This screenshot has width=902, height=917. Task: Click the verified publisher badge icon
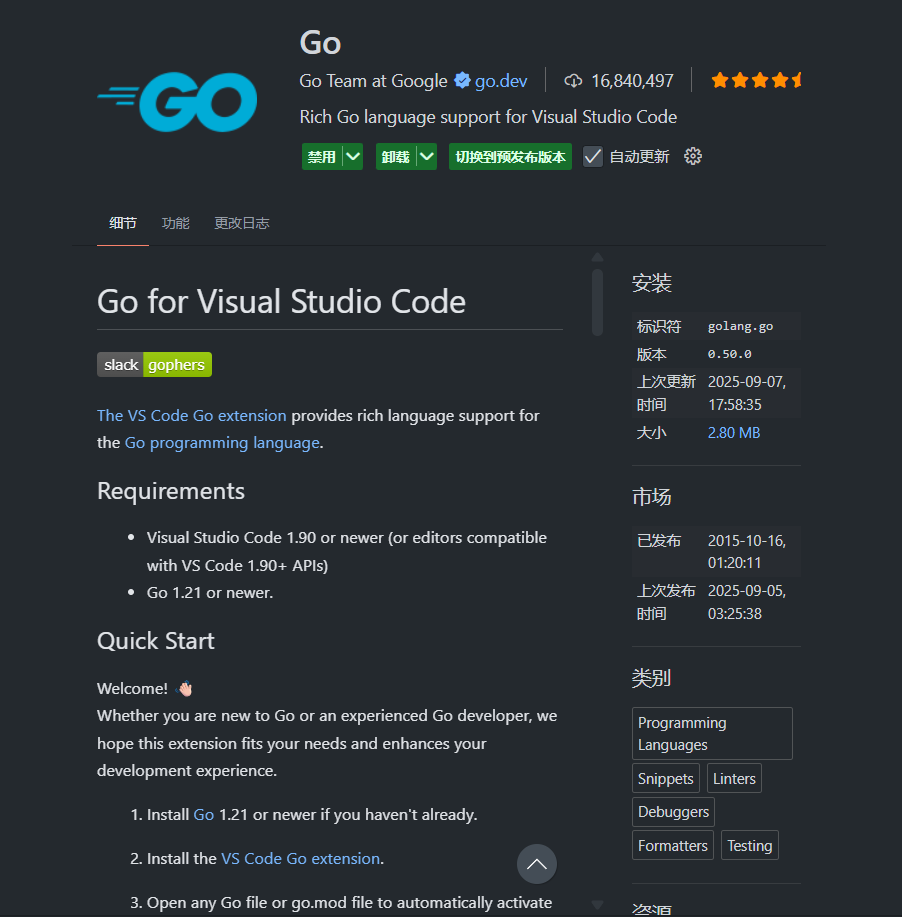point(462,81)
